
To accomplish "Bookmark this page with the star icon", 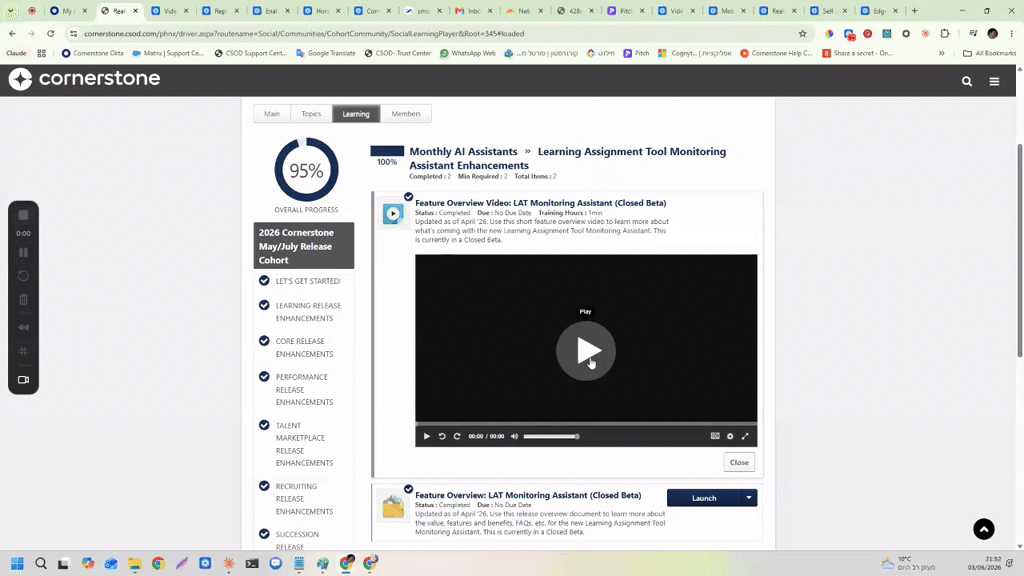I will click(803, 33).
